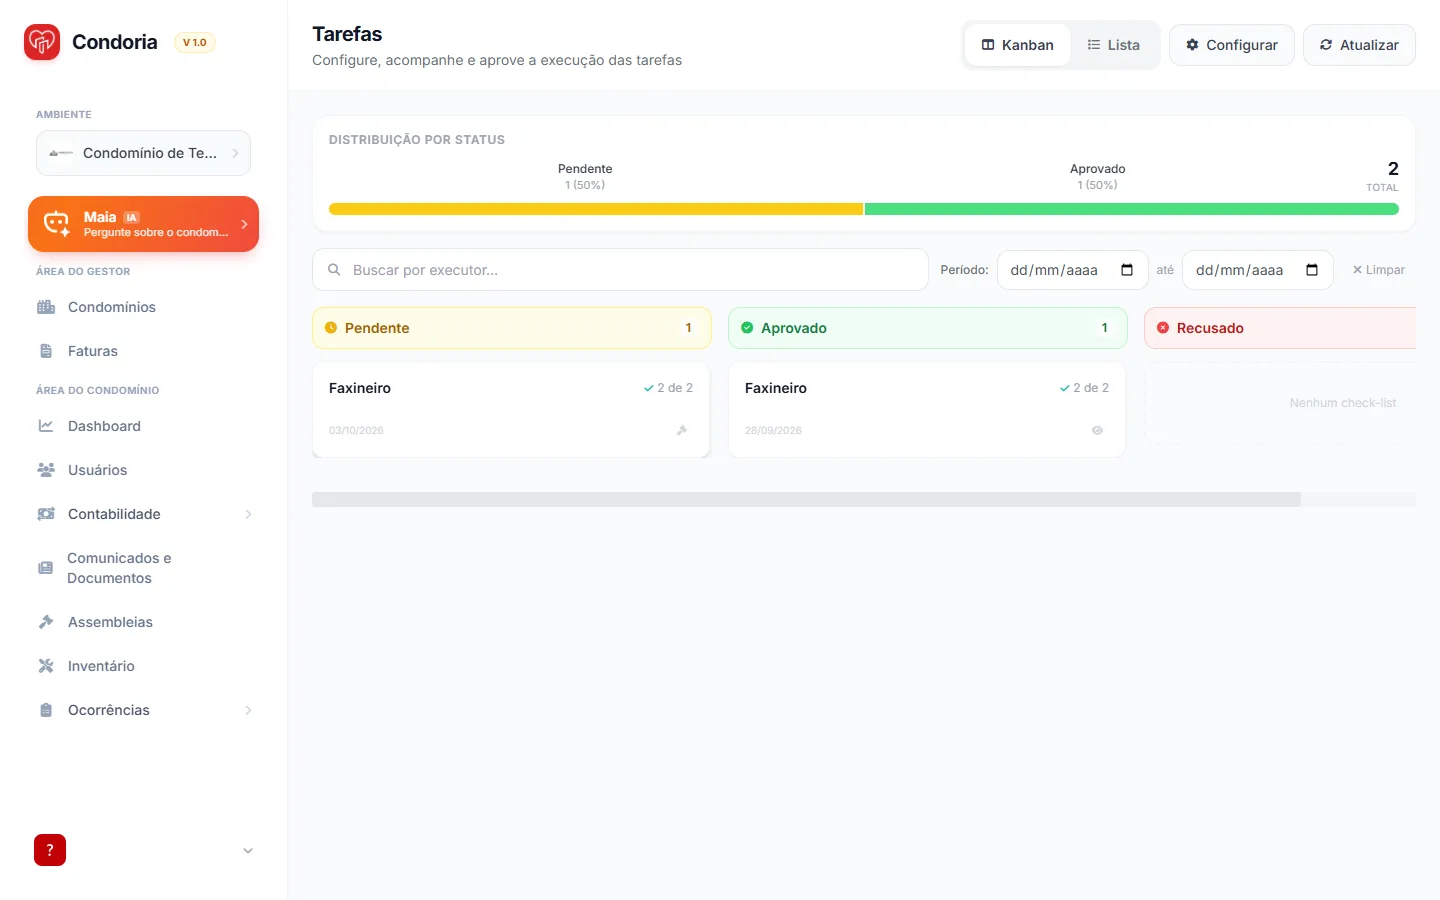Click the Faturas document icon
This screenshot has width=1440, height=900.
(46, 351)
